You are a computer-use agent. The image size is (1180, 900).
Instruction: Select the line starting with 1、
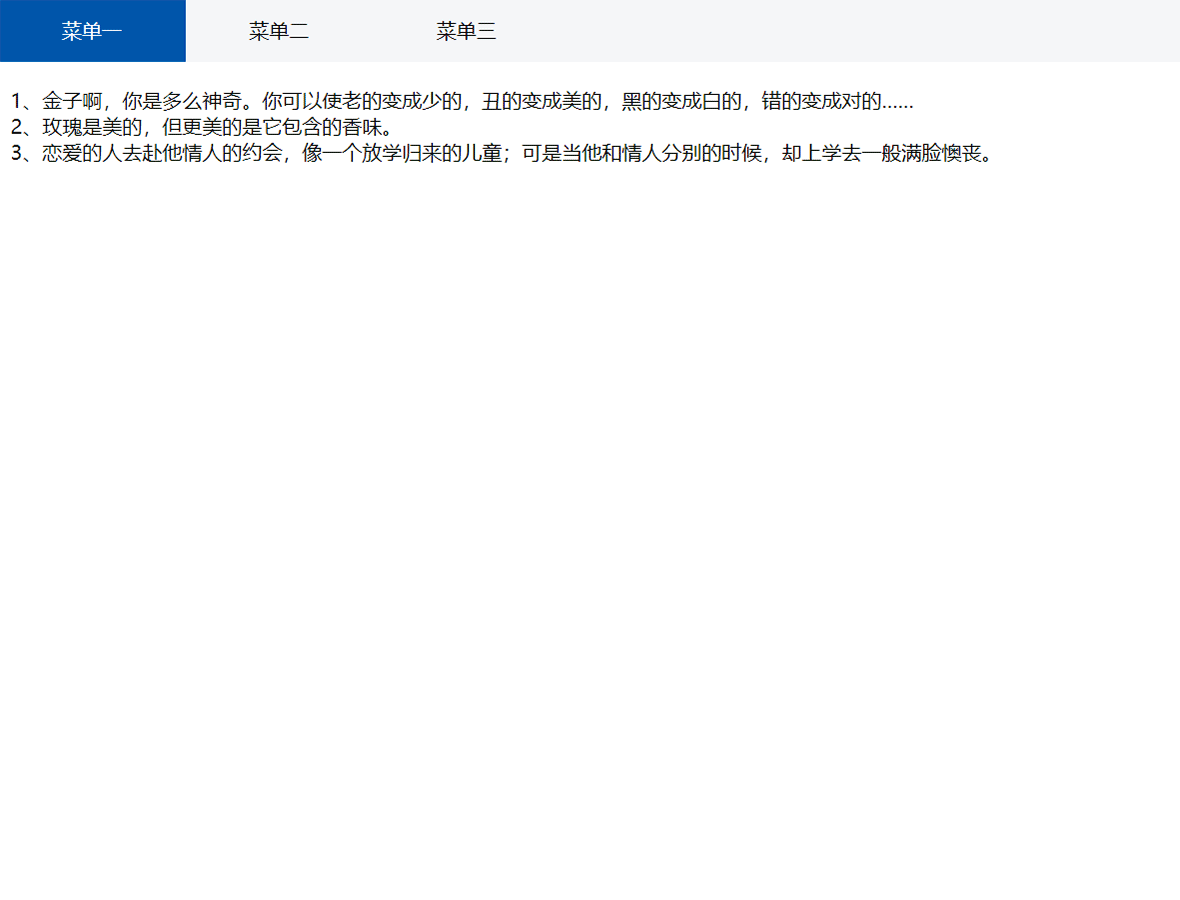coord(460,100)
